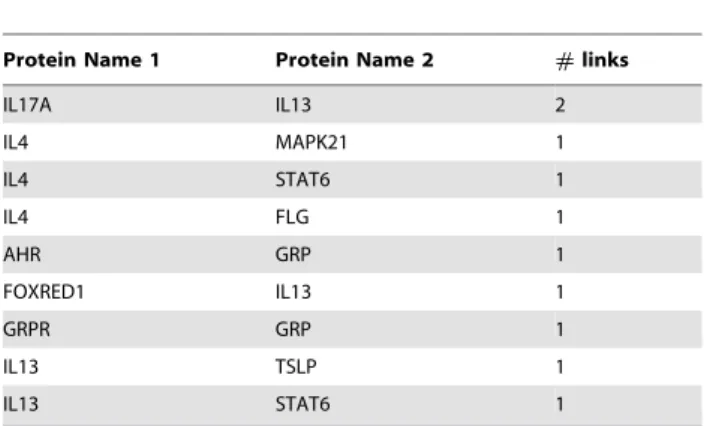Image resolution: width=704 pixels, height=426 pixels.
Task: Select STAT6 in the last row
Action: pos(303,404)
